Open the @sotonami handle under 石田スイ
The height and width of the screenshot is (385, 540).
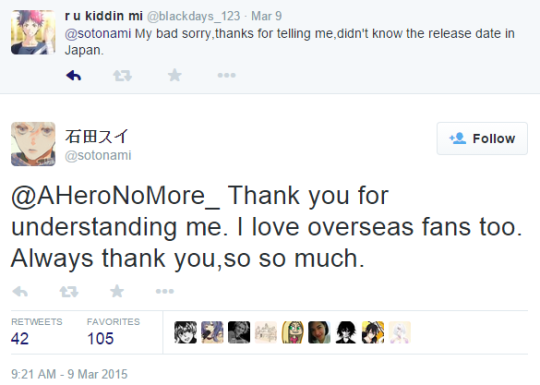[x=98, y=155]
